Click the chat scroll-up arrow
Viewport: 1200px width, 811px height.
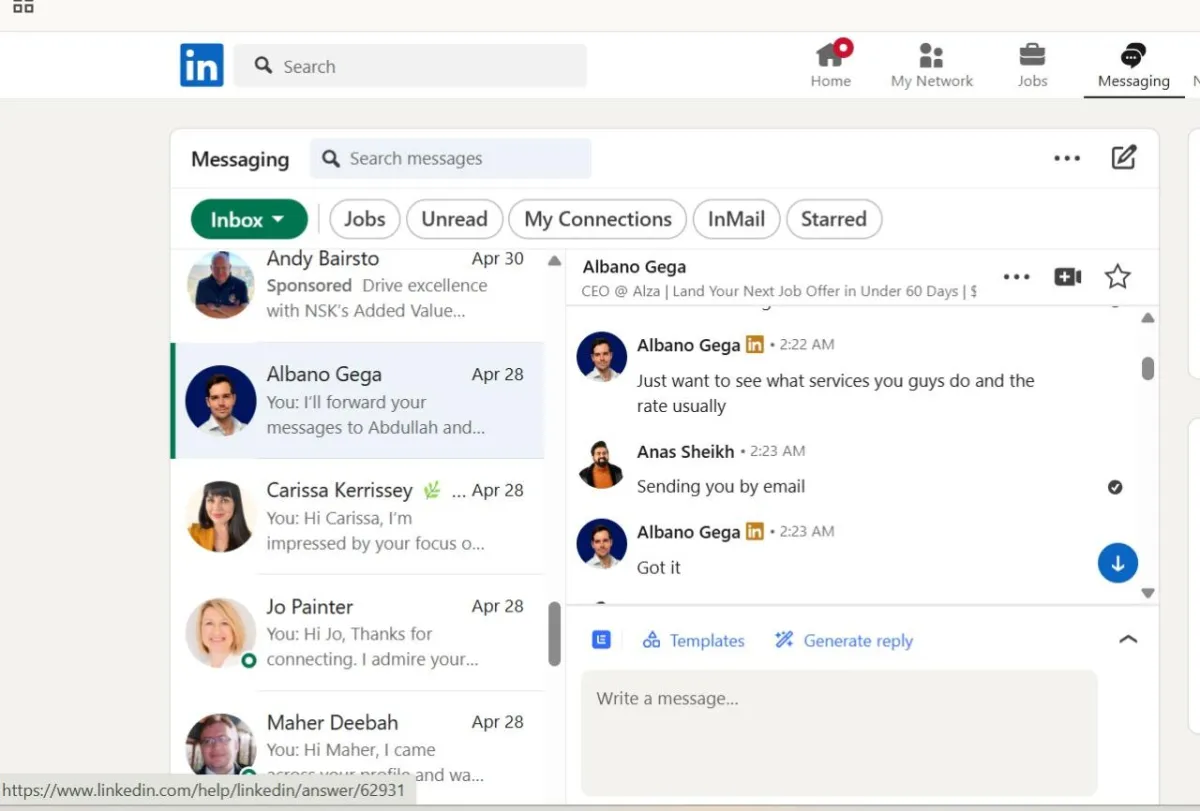[x=1148, y=318]
